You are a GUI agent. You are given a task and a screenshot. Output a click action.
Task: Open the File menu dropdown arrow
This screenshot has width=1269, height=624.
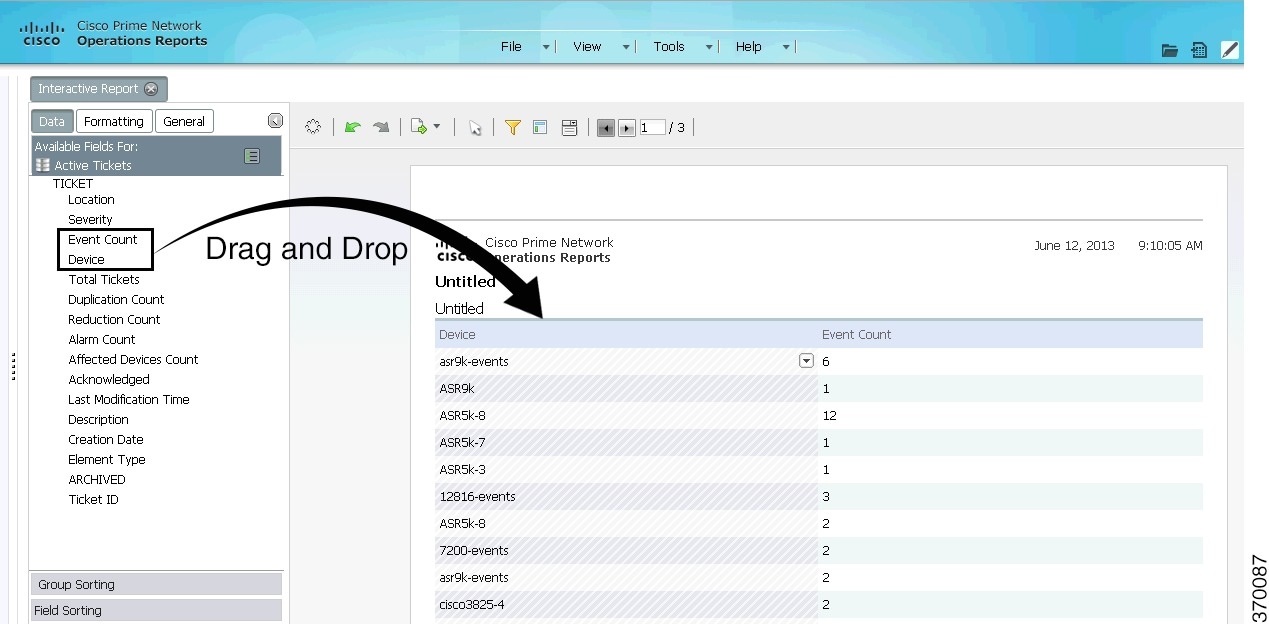pyautogui.click(x=545, y=46)
